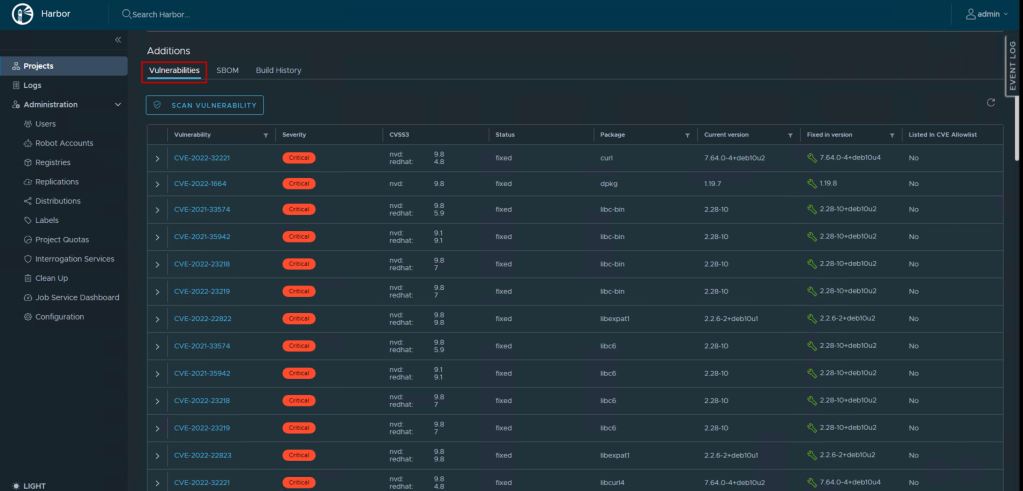Go to Interrogation Services
Image resolution: width=1023 pixels, height=491 pixels.
[x=74, y=259]
